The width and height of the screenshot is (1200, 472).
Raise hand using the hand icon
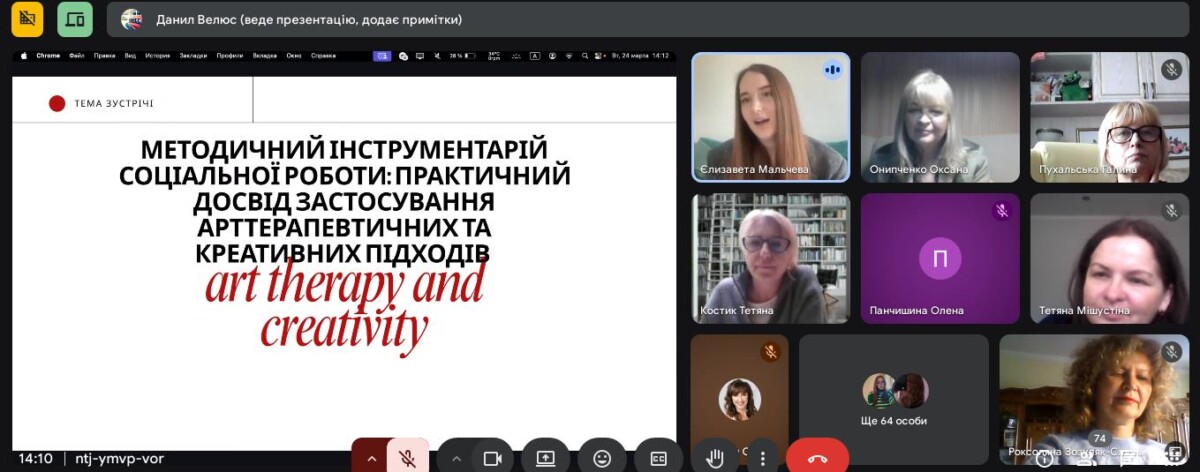tap(715, 458)
